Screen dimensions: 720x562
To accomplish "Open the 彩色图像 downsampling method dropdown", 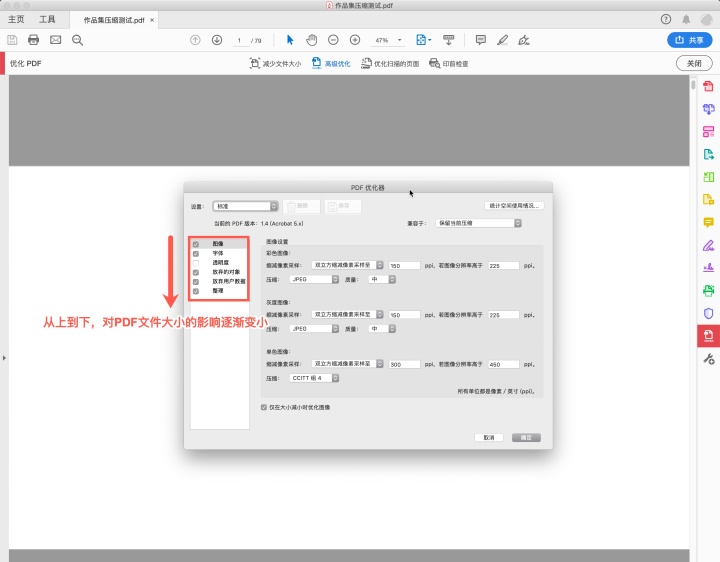I will [347, 265].
